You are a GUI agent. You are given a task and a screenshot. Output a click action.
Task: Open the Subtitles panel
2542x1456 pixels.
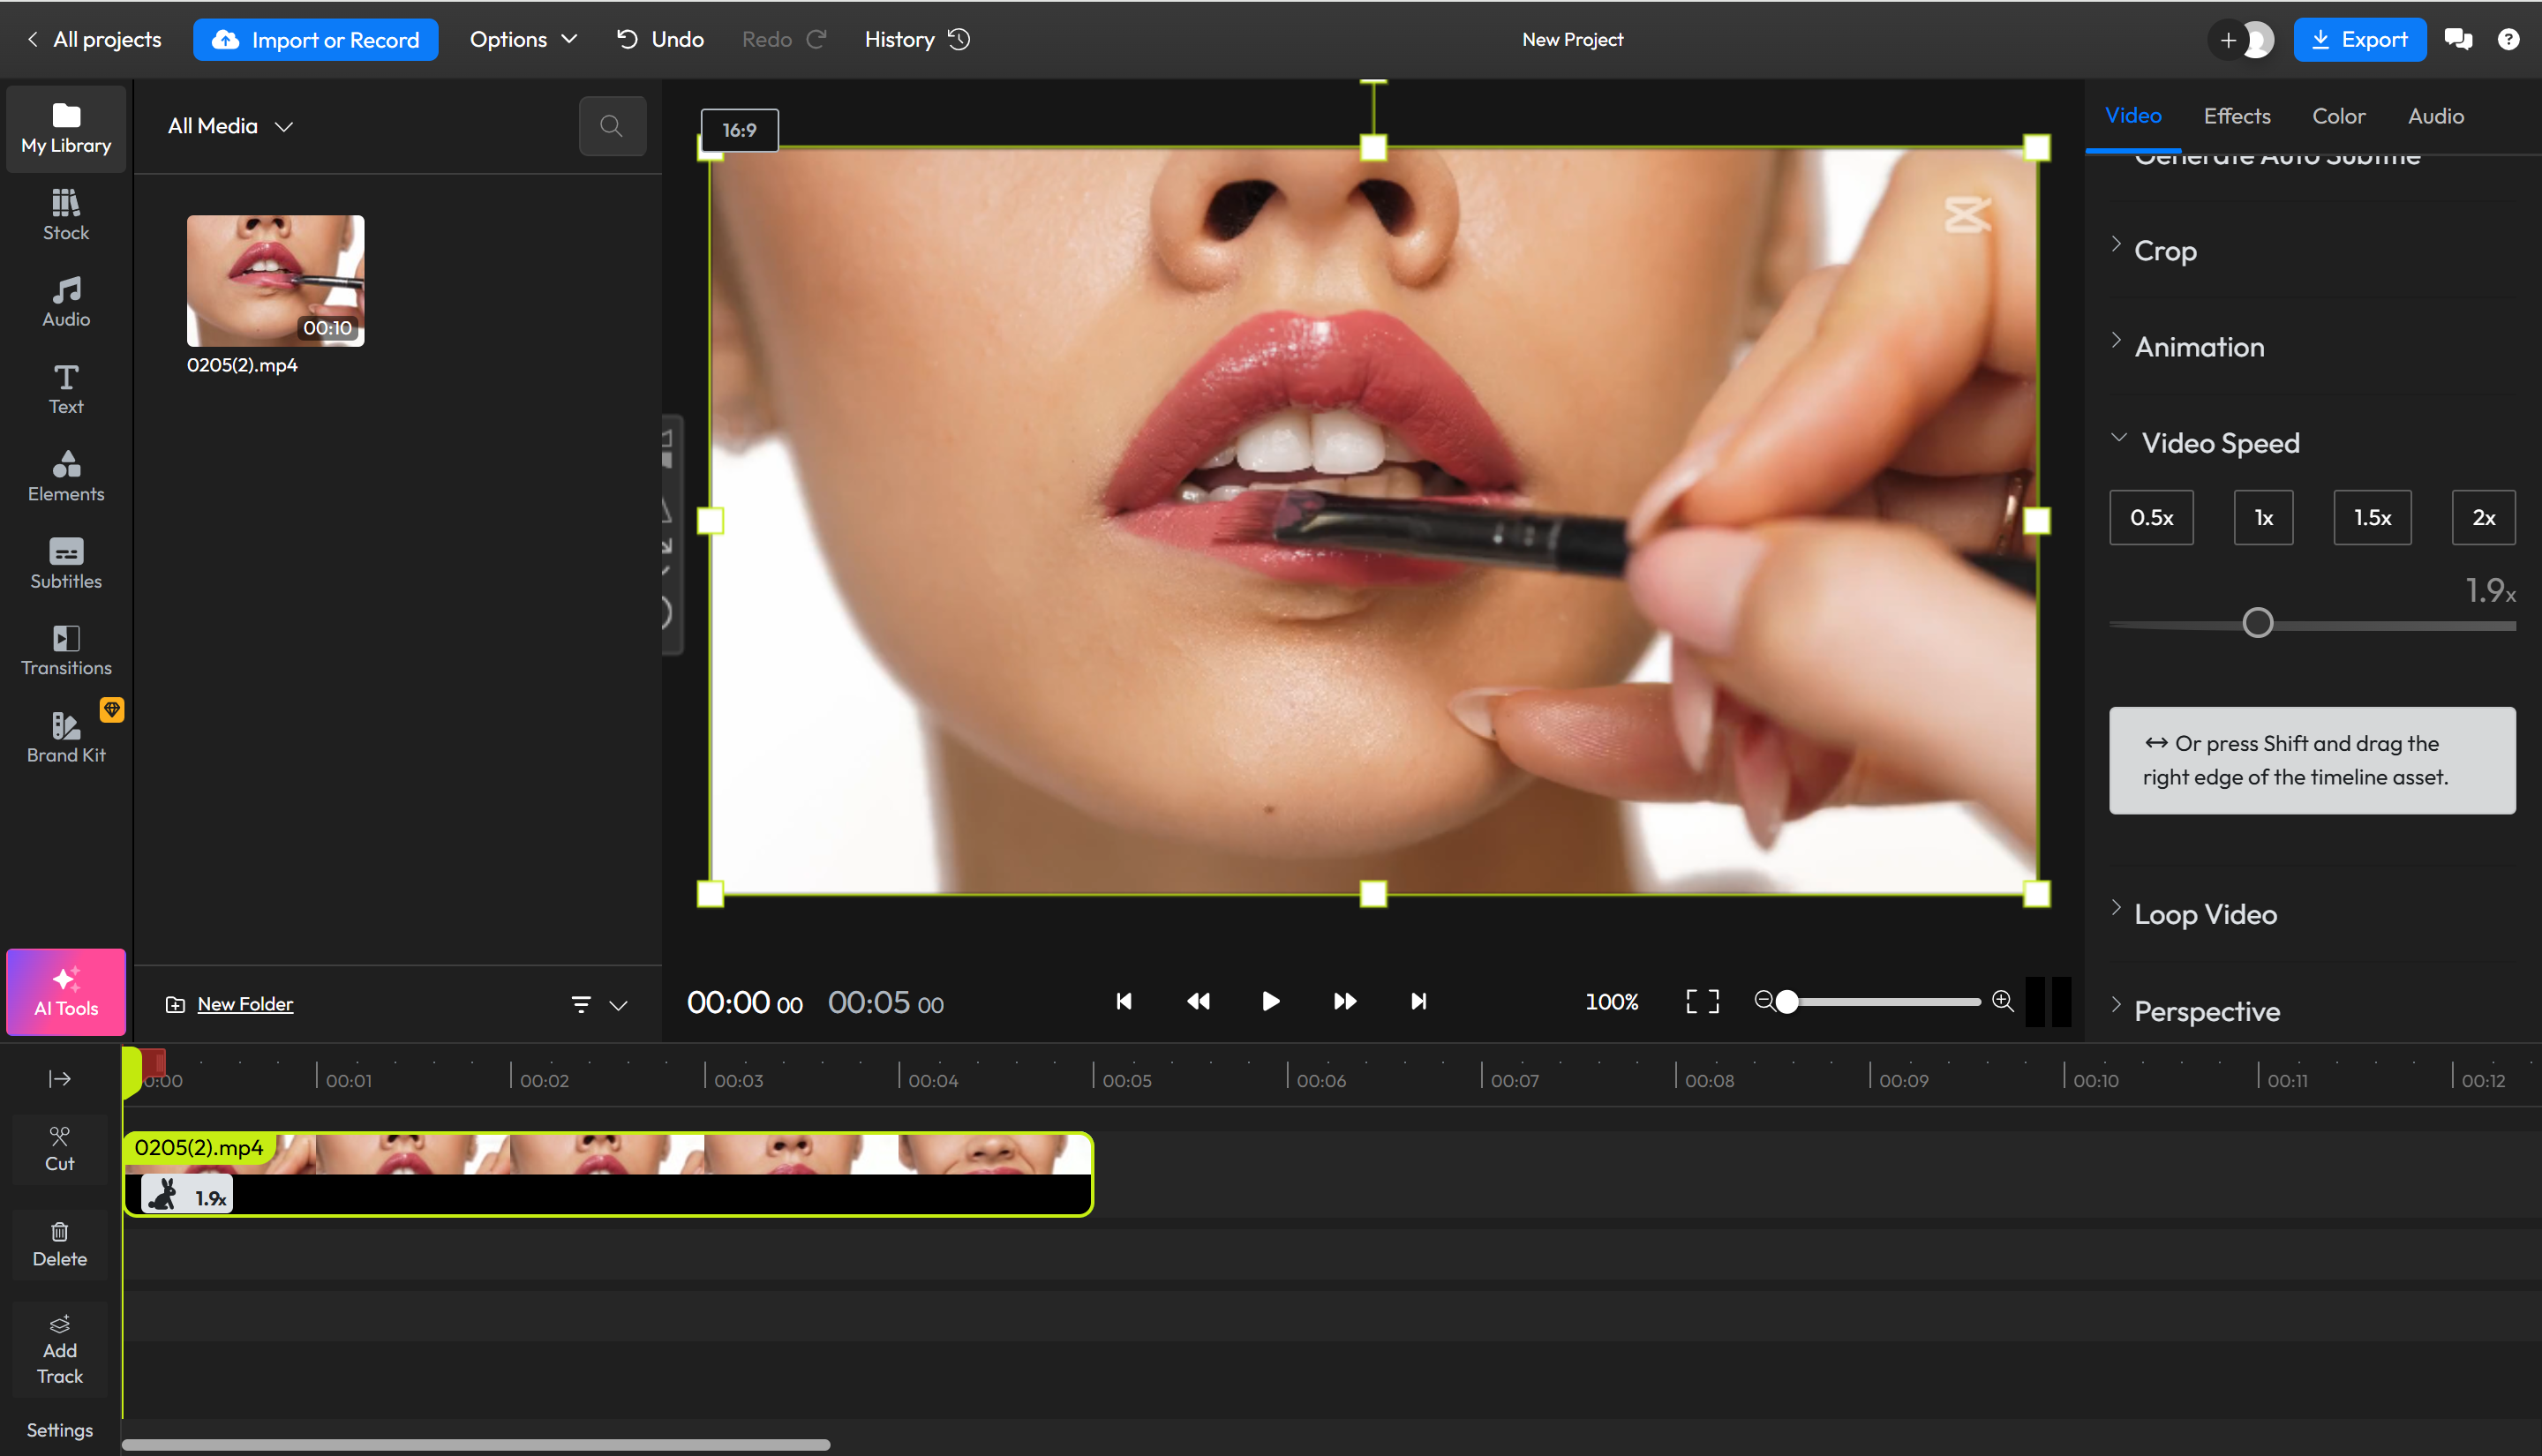click(66, 563)
